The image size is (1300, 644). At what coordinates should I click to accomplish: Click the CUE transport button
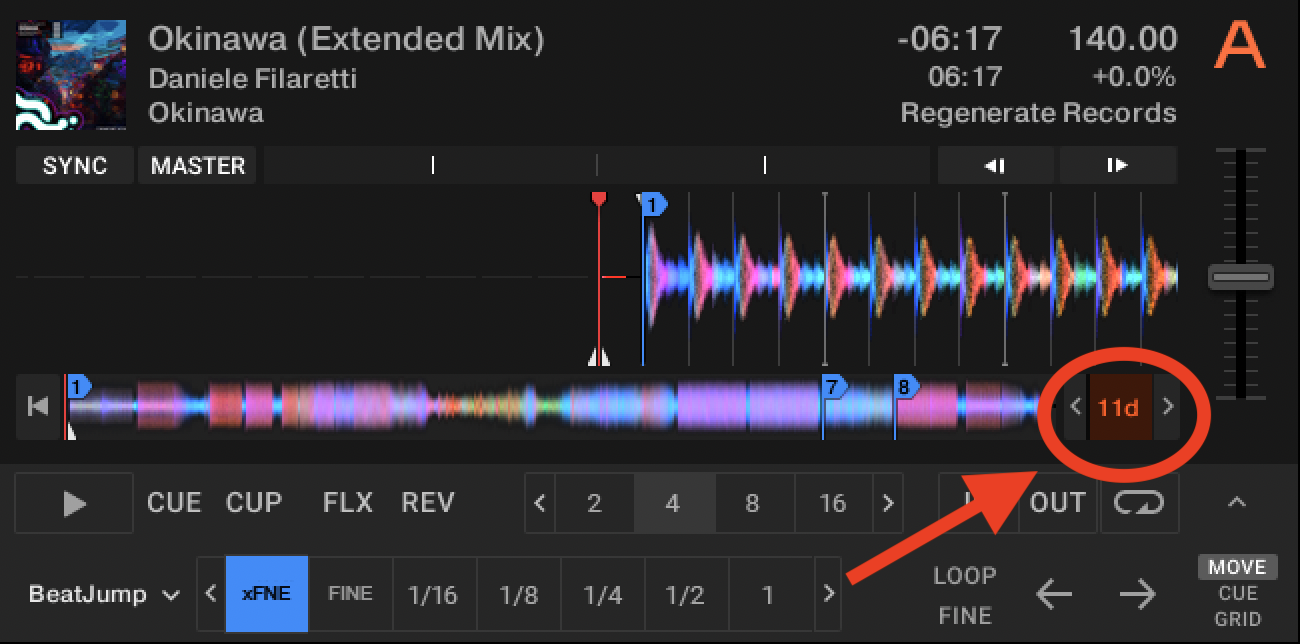(x=174, y=502)
